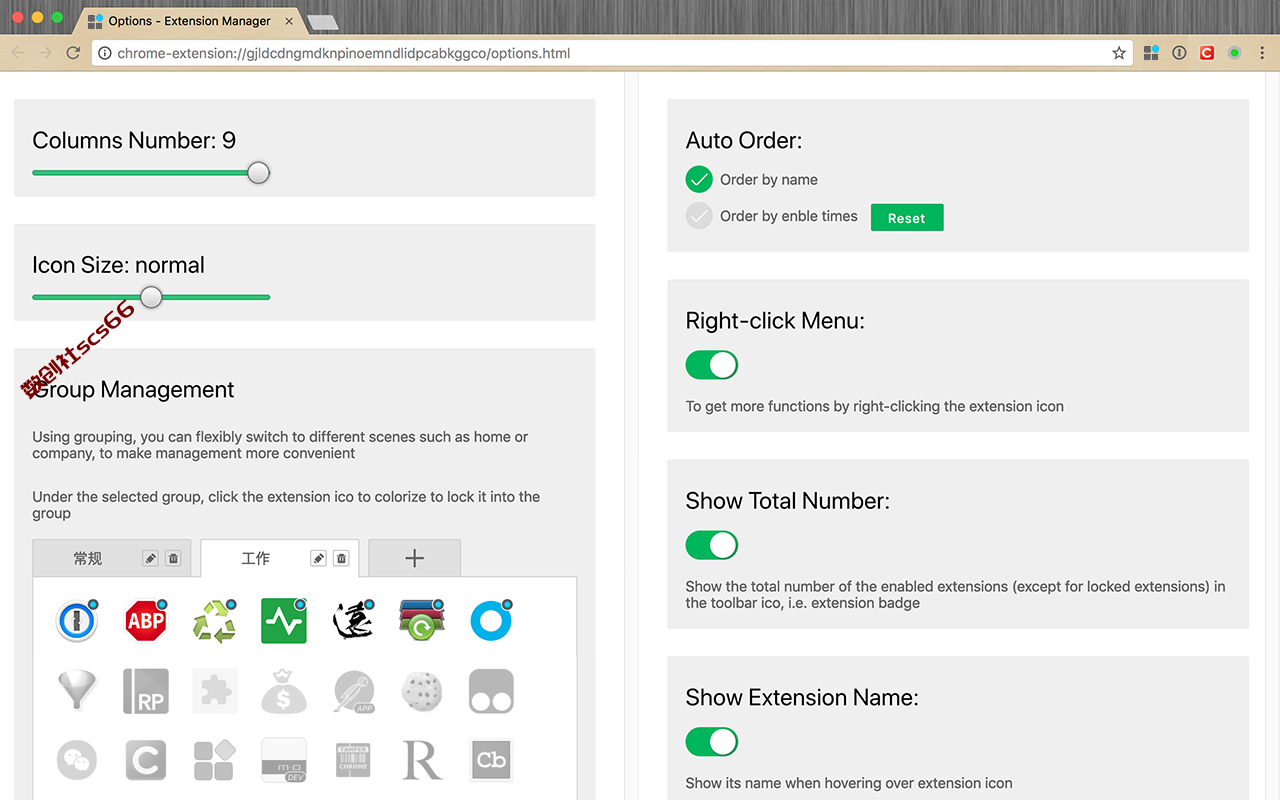Click the address bar URL field
Image resolution: width=1280 pixels, height=800 pixels.
(612, 53)
